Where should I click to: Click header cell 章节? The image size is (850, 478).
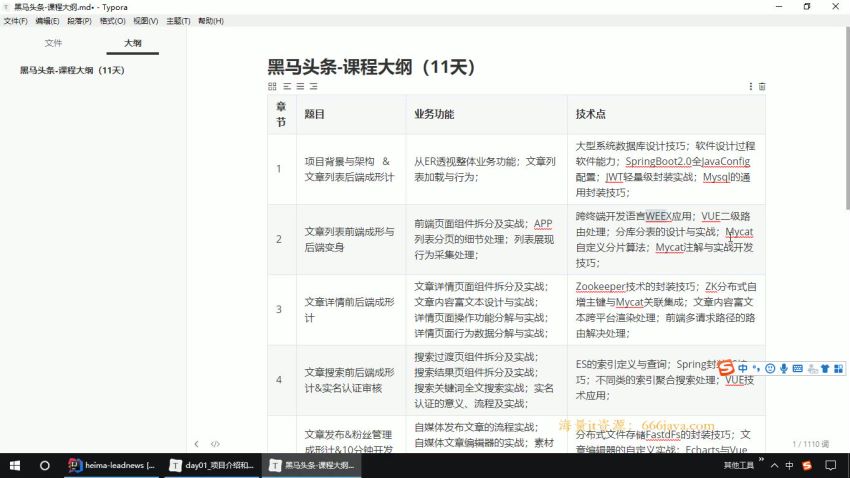[x=281, y=114]
